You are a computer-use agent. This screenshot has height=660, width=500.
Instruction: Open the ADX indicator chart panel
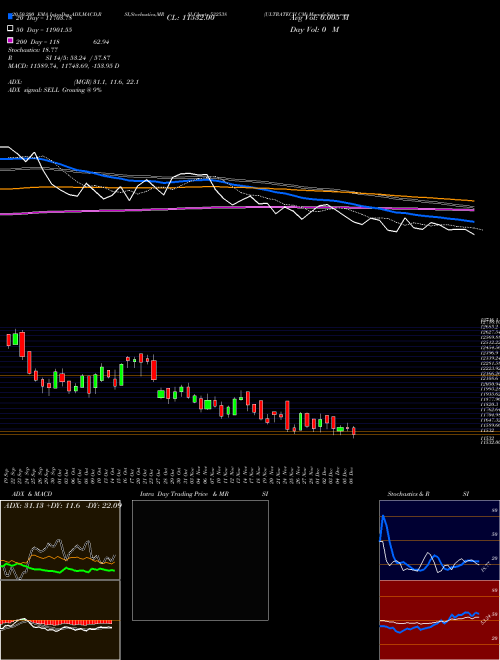click(60, 540)
